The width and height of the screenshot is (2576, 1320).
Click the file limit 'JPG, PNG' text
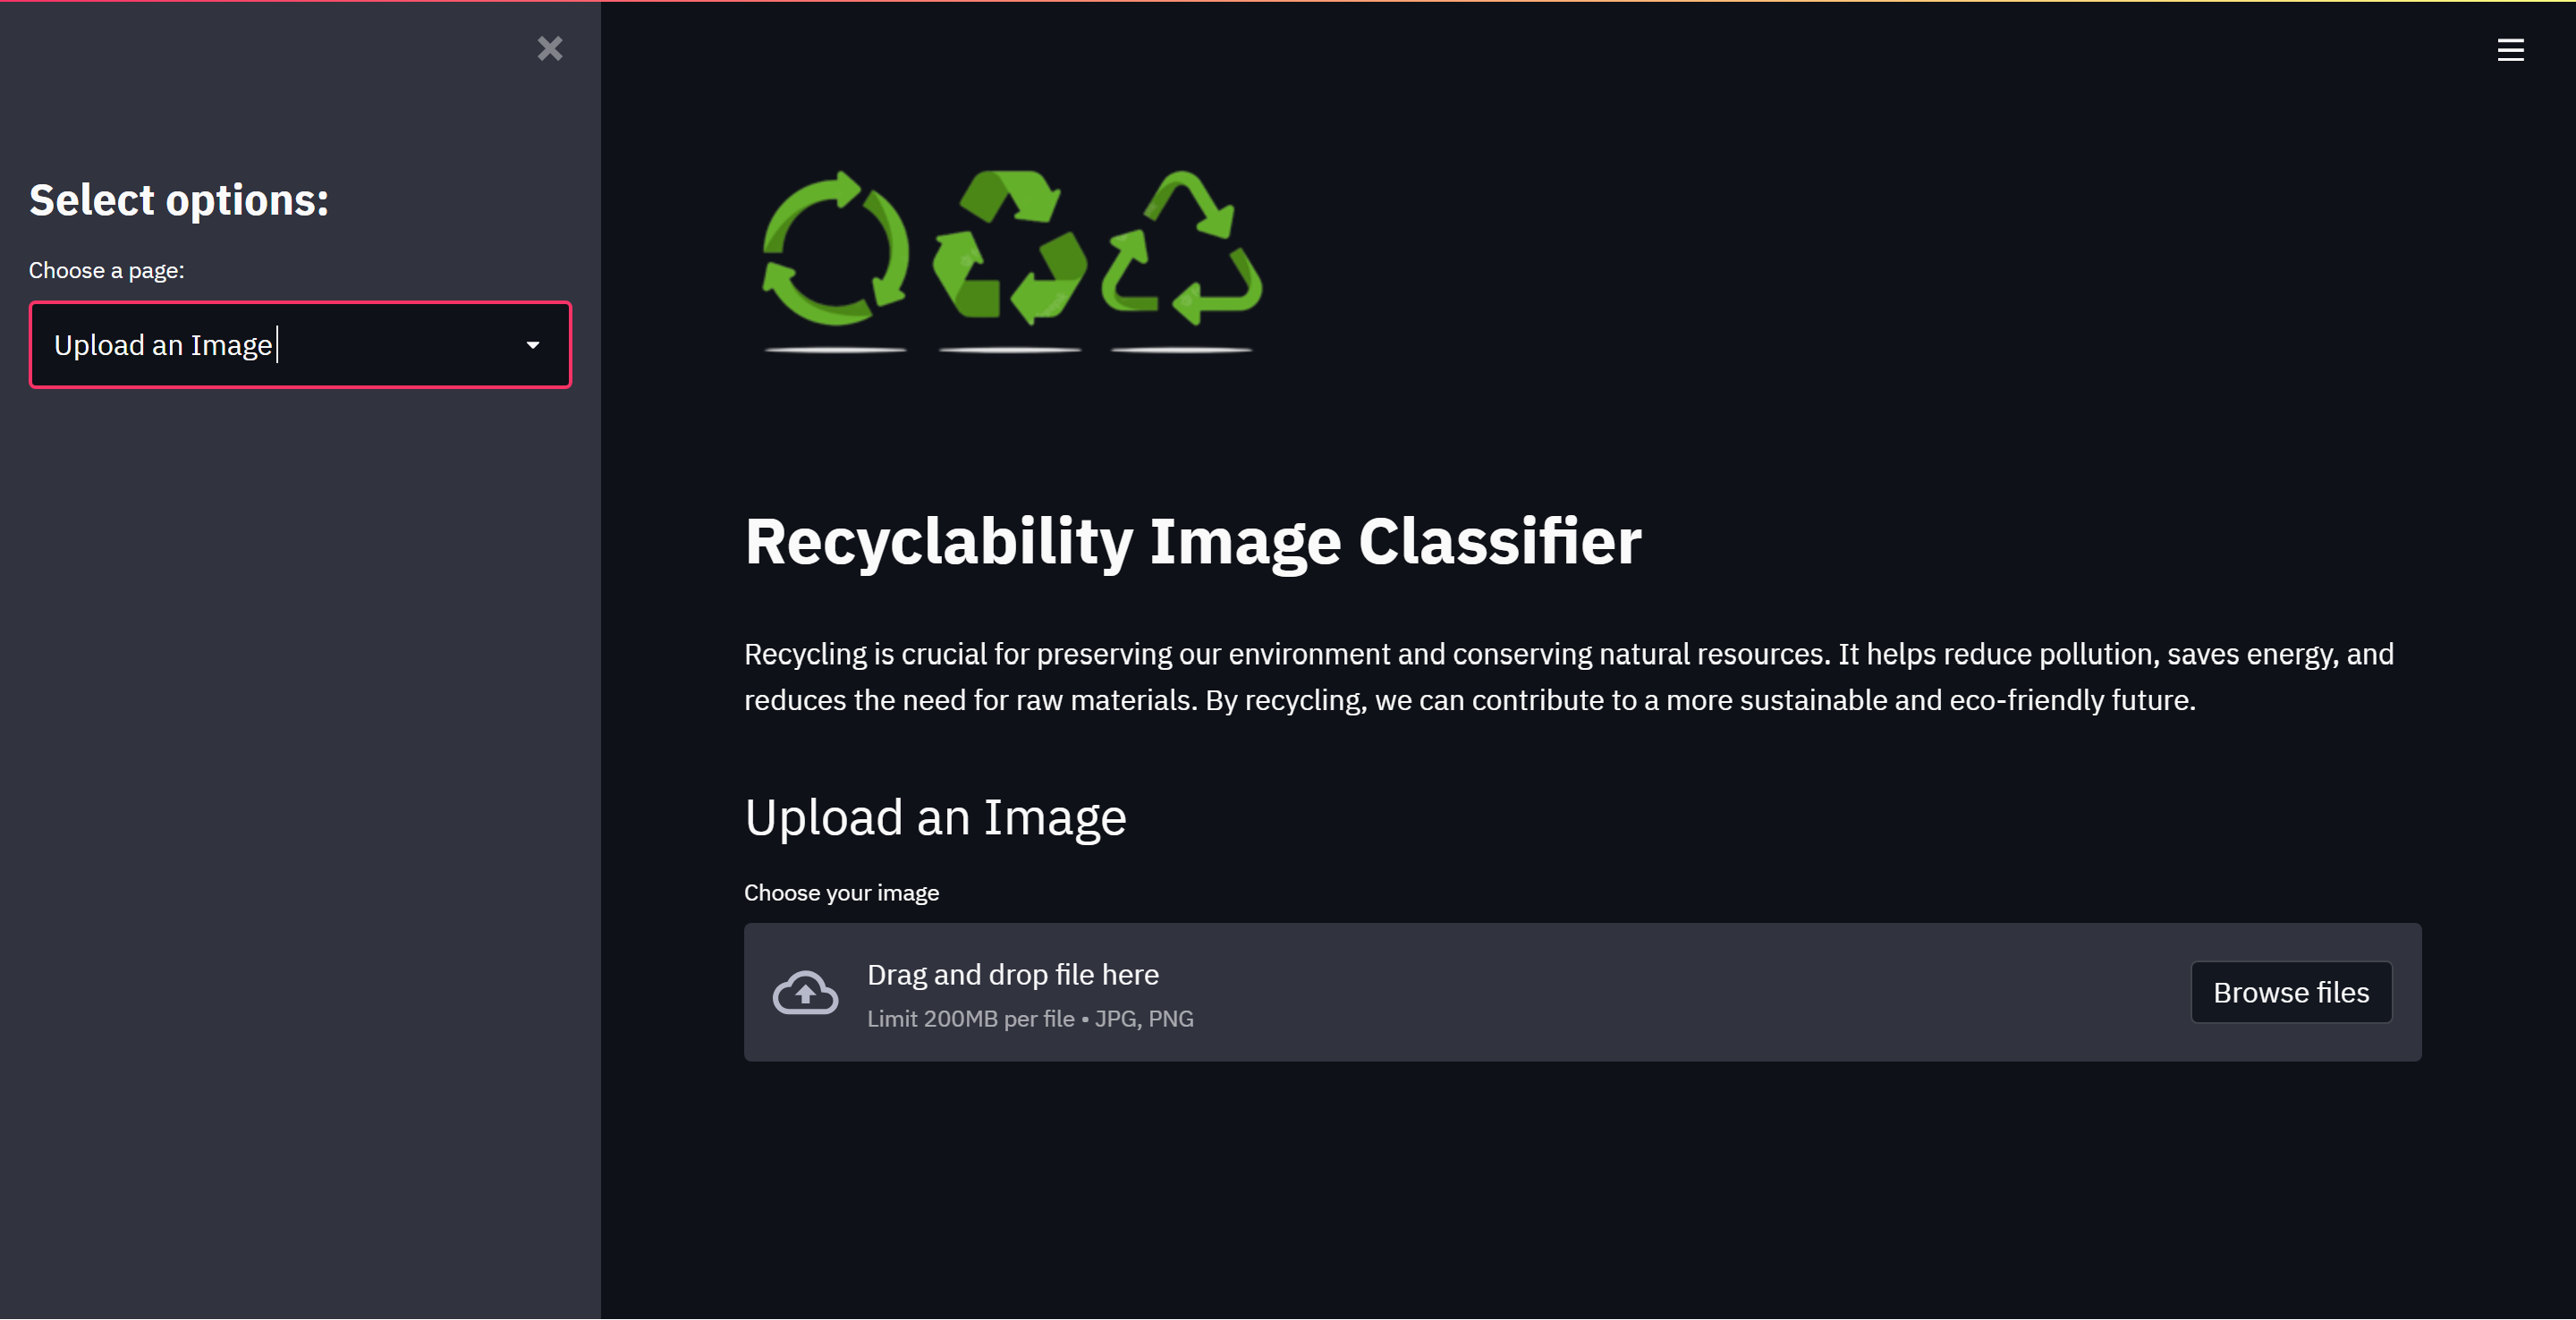pyautogui.click(x=1143, y=1018)
